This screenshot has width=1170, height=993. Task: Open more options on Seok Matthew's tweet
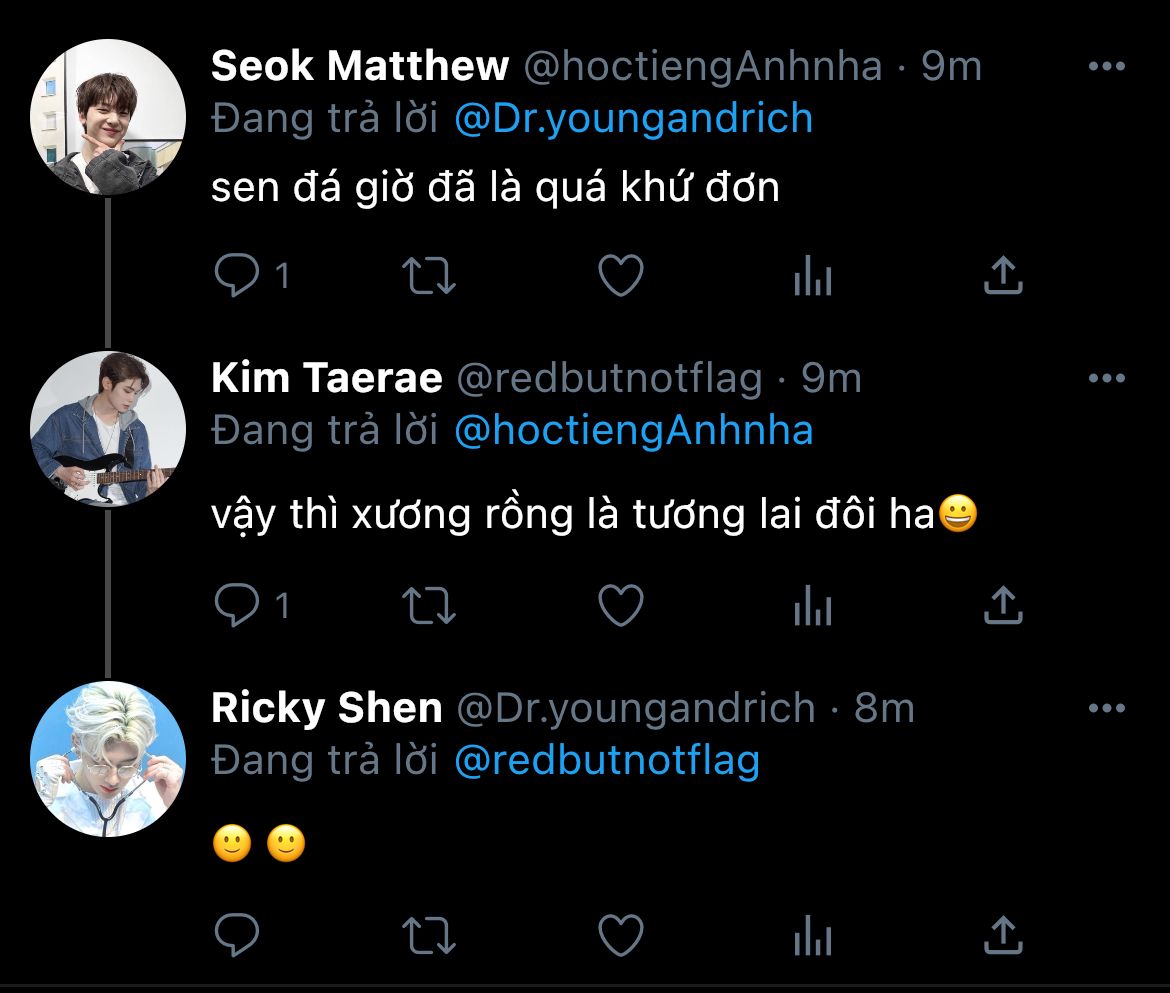click(x=1106, y=67)
